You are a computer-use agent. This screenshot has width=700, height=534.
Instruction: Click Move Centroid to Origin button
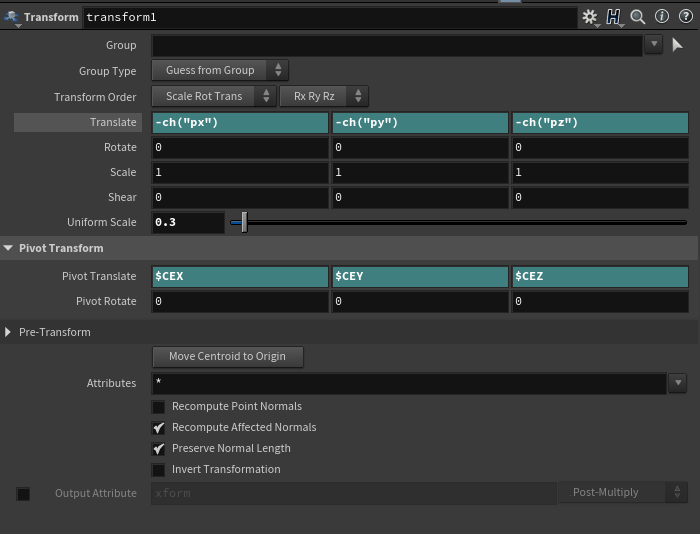click(x=228, y=357)
